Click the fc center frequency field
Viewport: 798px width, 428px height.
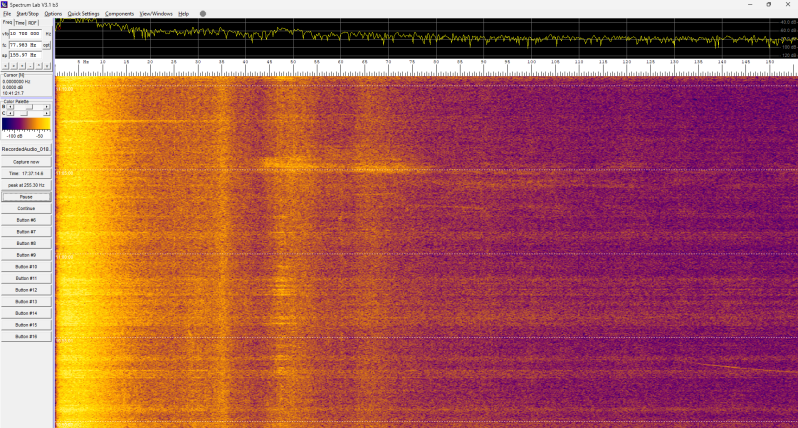tap(25, 45)
